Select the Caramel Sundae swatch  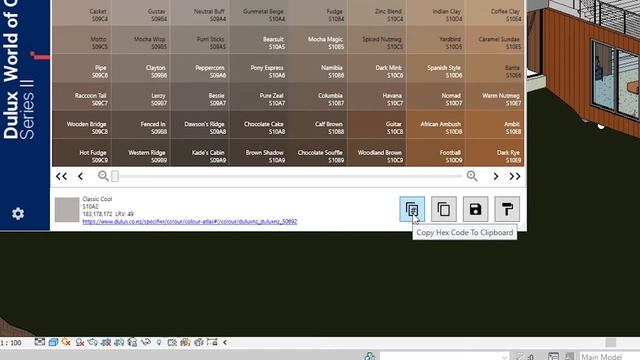point(494,40)
